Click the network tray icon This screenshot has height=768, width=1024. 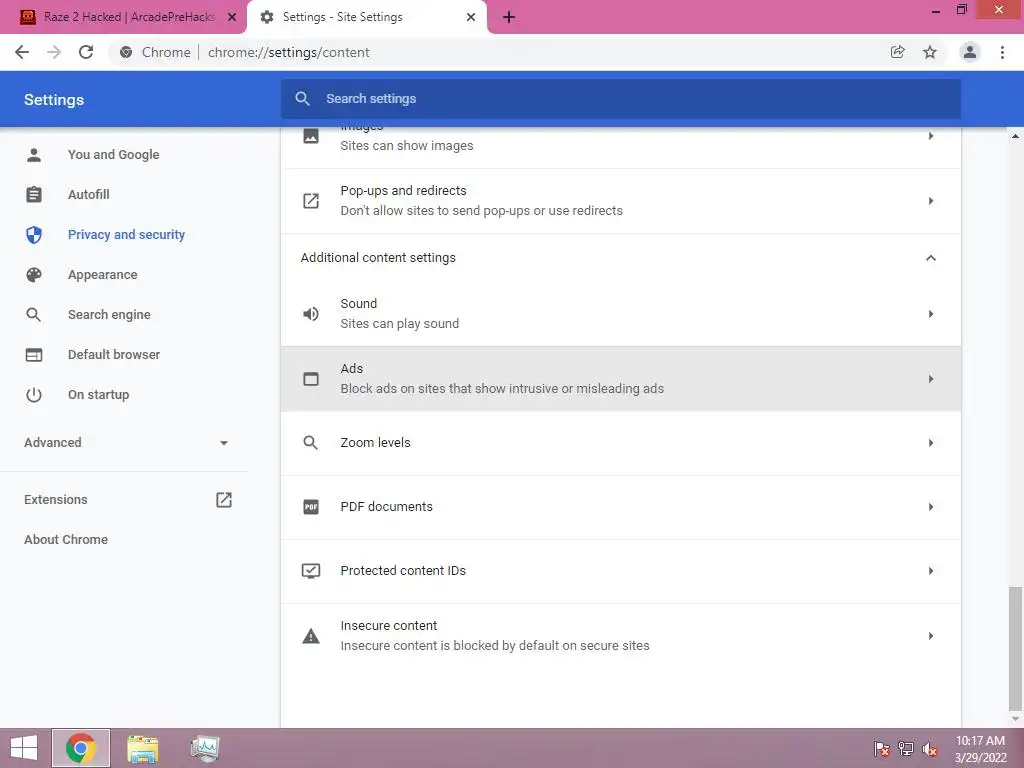click(x=906, y=749)
